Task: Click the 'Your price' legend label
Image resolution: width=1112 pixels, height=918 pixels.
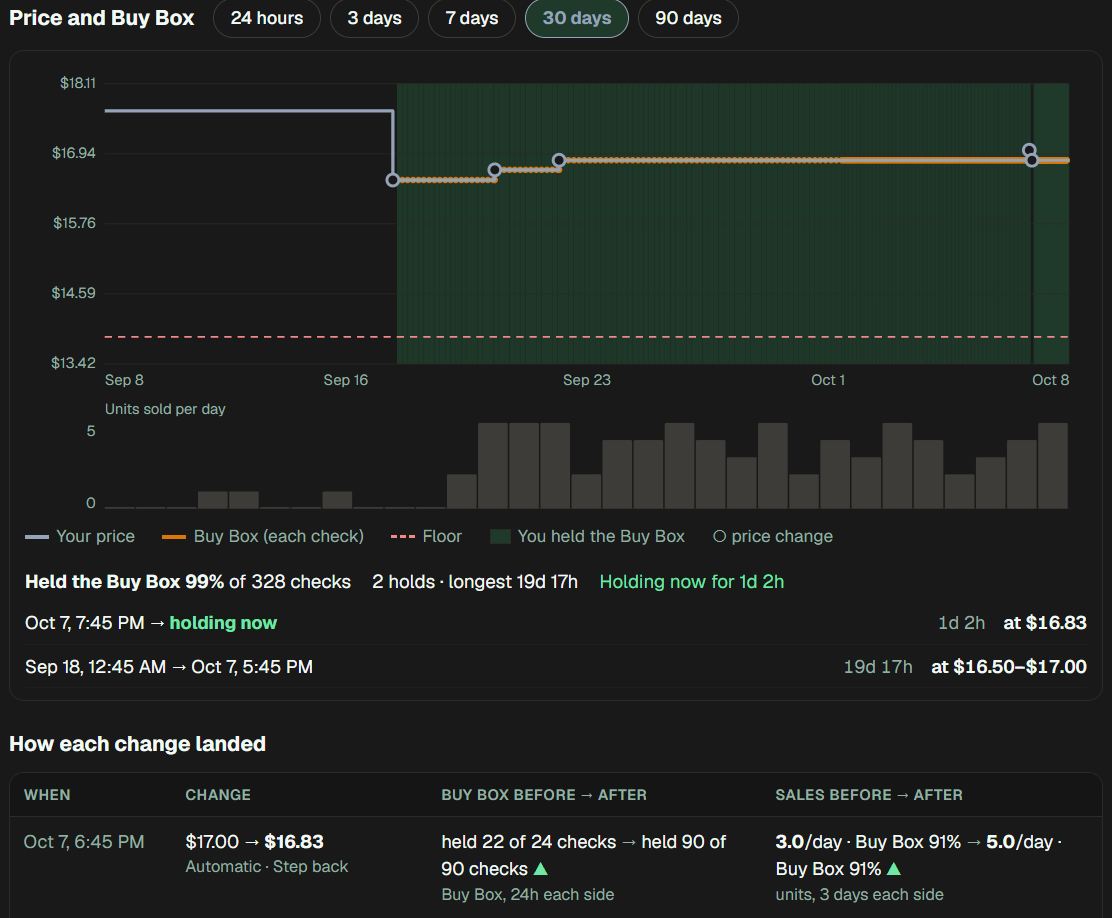Action: 95,536
